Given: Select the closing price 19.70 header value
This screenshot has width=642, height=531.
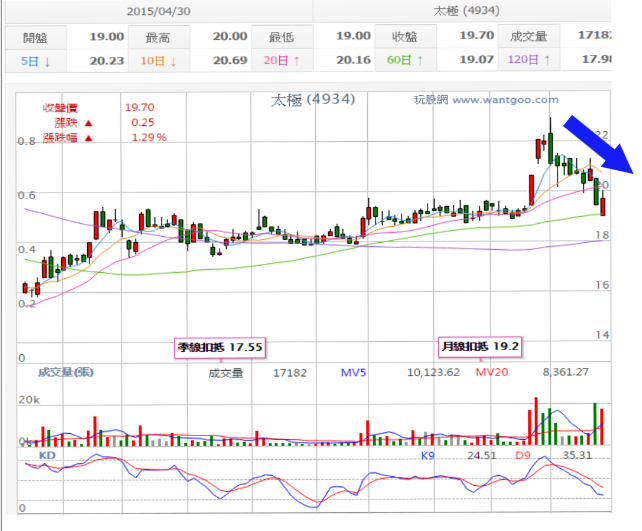Looking at the screenshot, I should coord(477,36).
